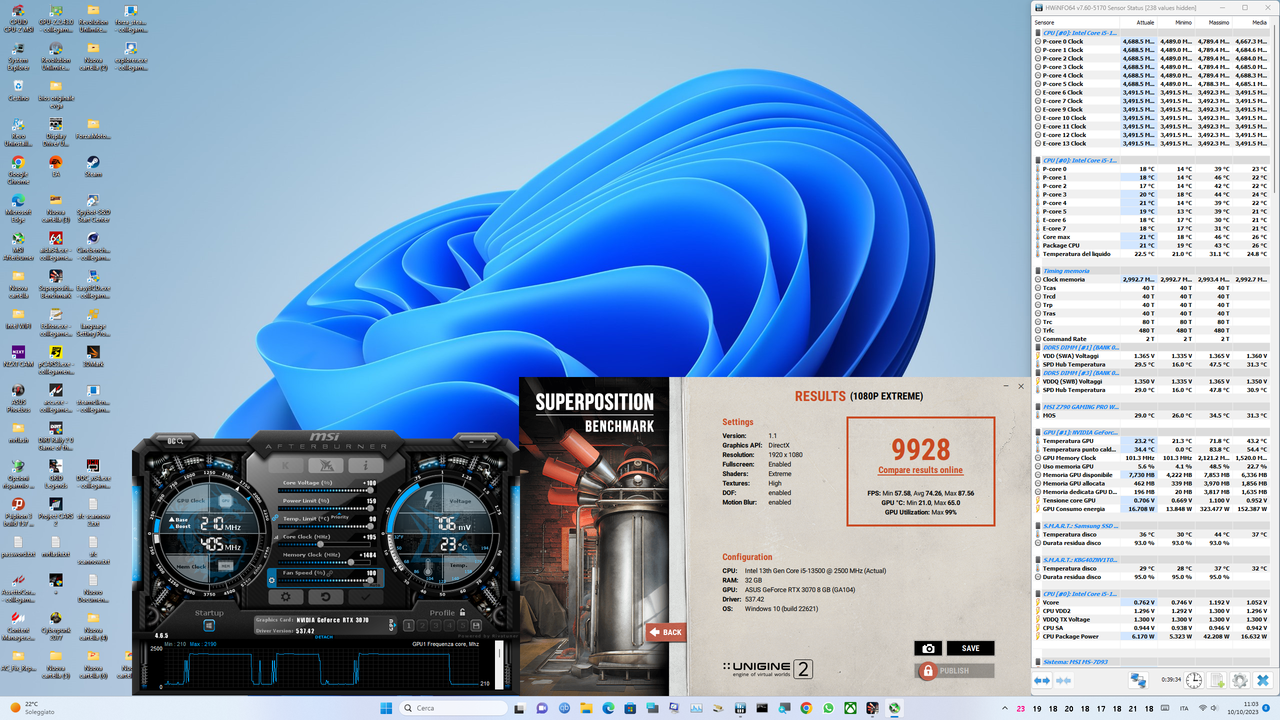1280x720 pixels.
Task: Open Afterburner settings with the gear icon
Action: pyautogui.click(x=285, y=597)
